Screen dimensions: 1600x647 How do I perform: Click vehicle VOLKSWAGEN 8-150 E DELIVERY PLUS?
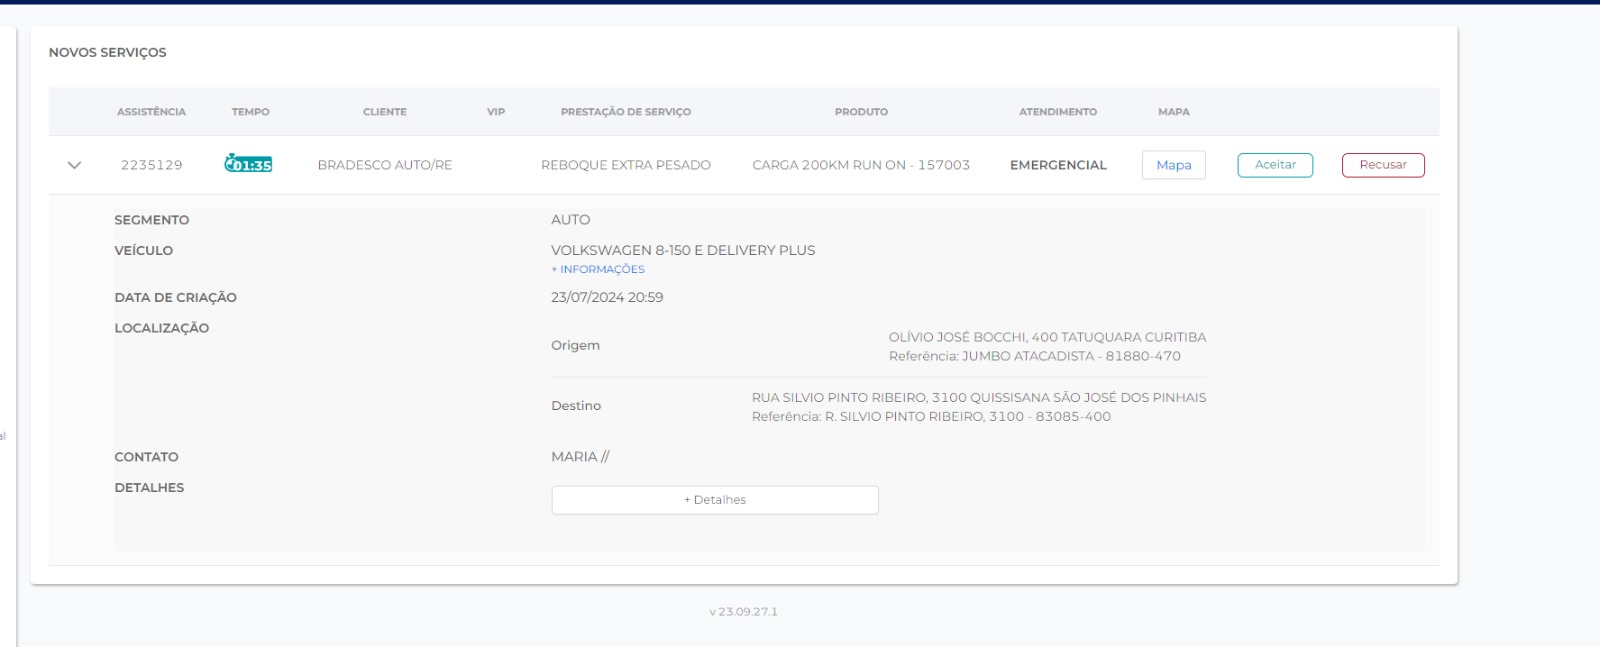pos(683,250)
